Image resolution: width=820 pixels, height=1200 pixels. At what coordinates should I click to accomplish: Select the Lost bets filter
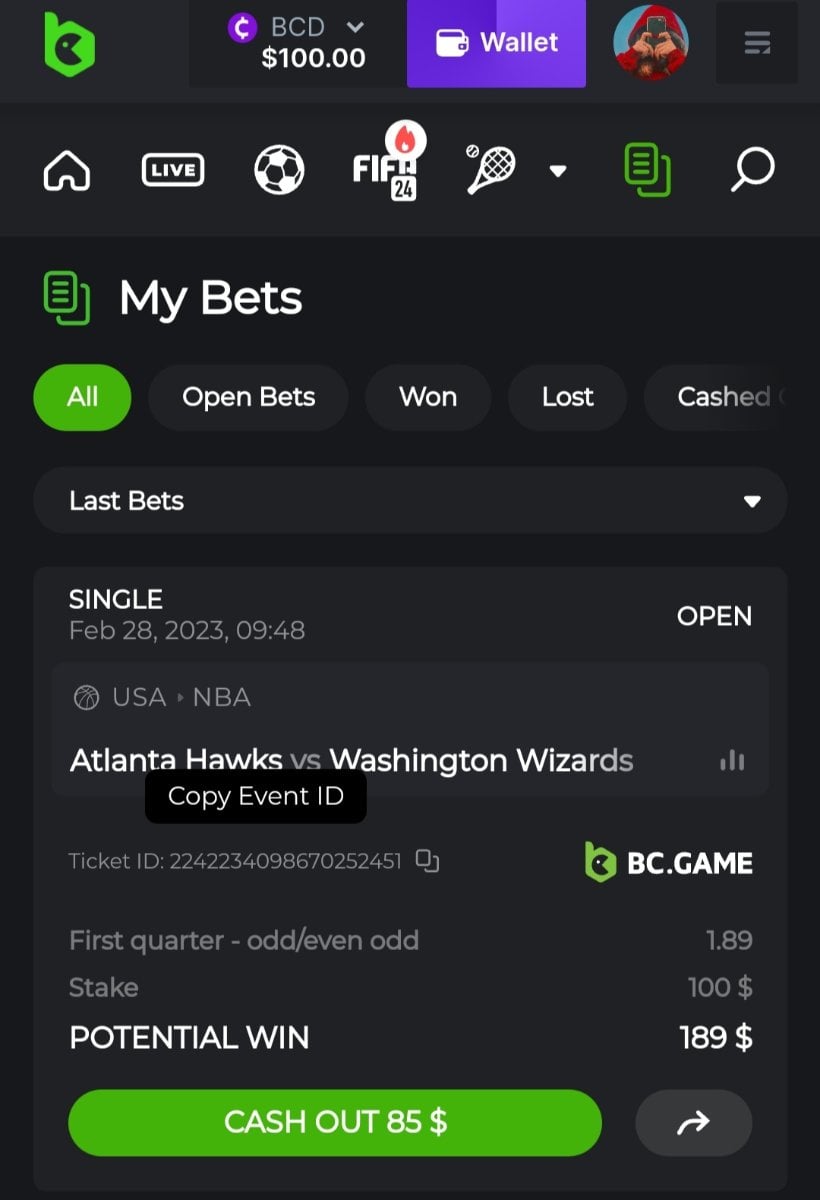point(567,397)
